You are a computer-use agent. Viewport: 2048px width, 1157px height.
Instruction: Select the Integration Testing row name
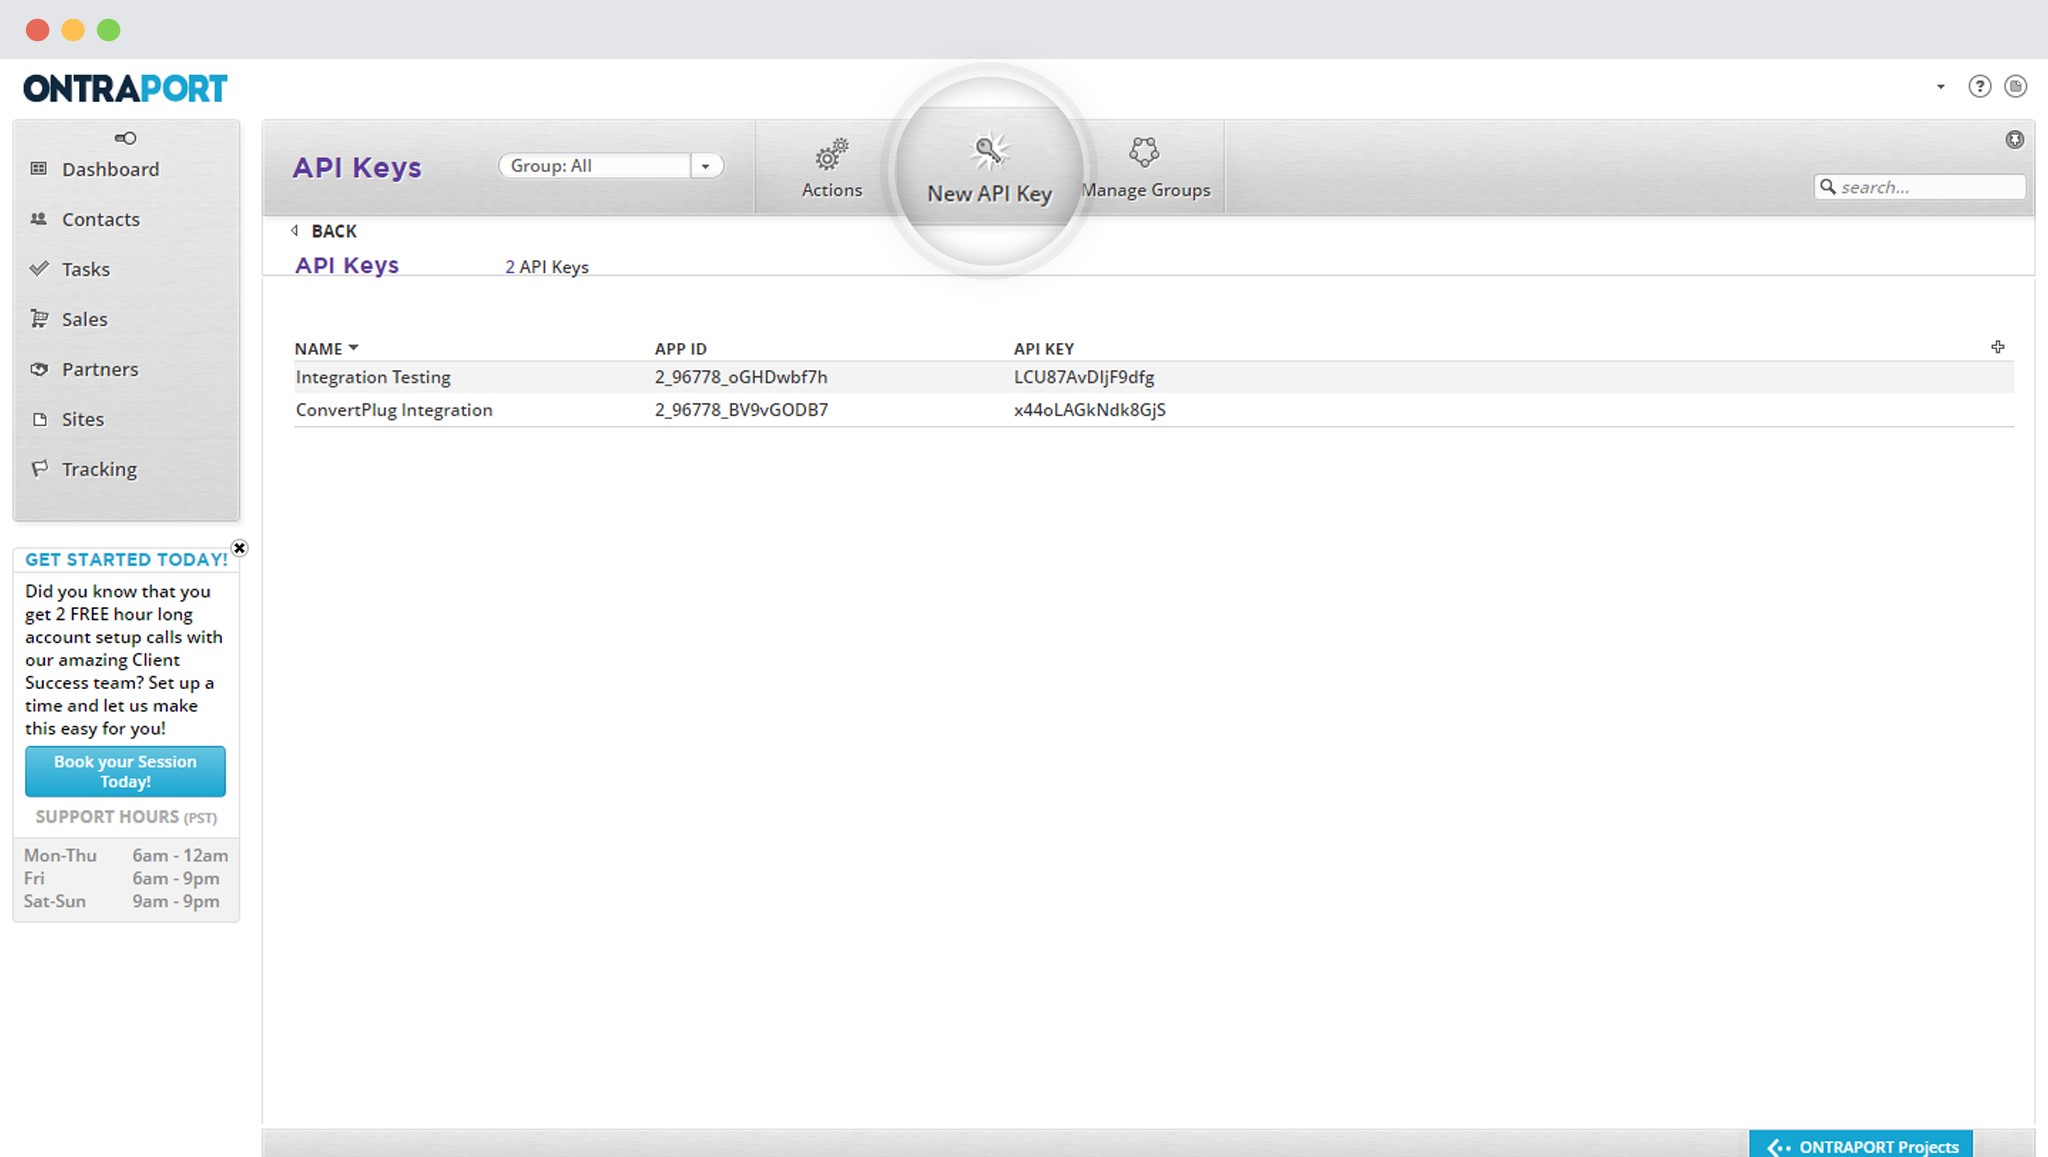373,377
